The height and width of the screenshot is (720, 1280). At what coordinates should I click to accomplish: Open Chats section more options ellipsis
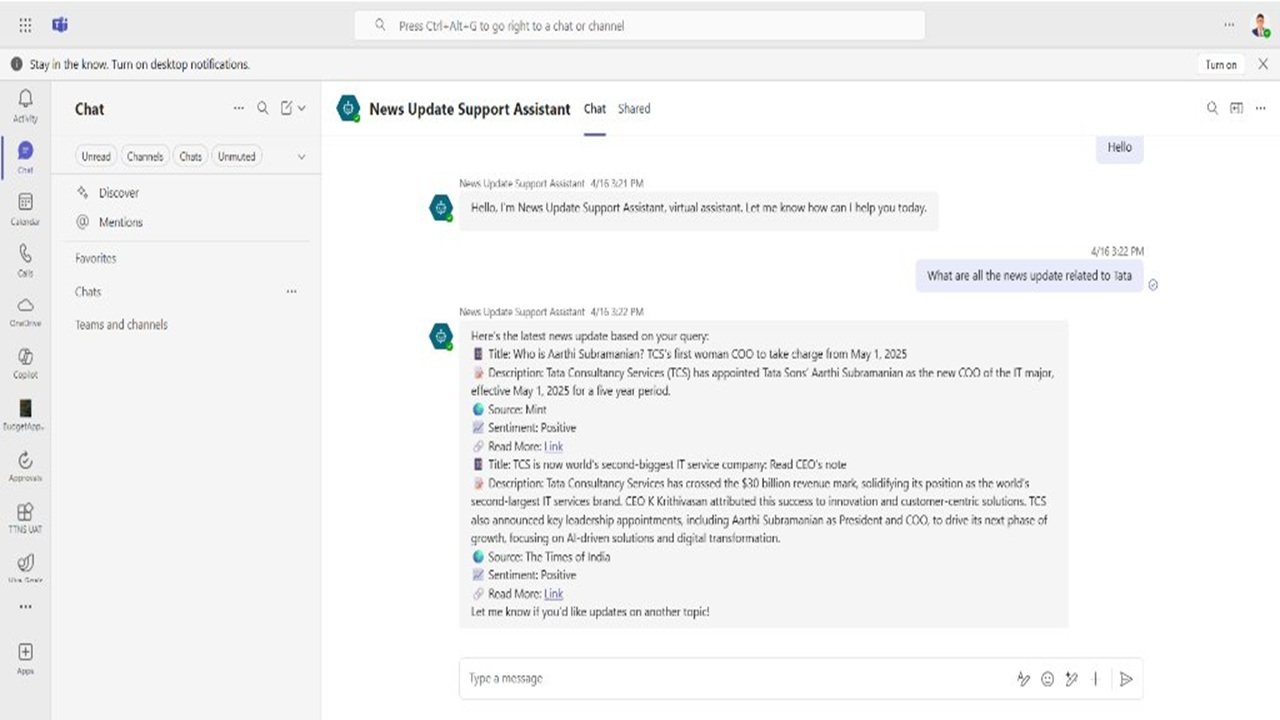[291, 292]
